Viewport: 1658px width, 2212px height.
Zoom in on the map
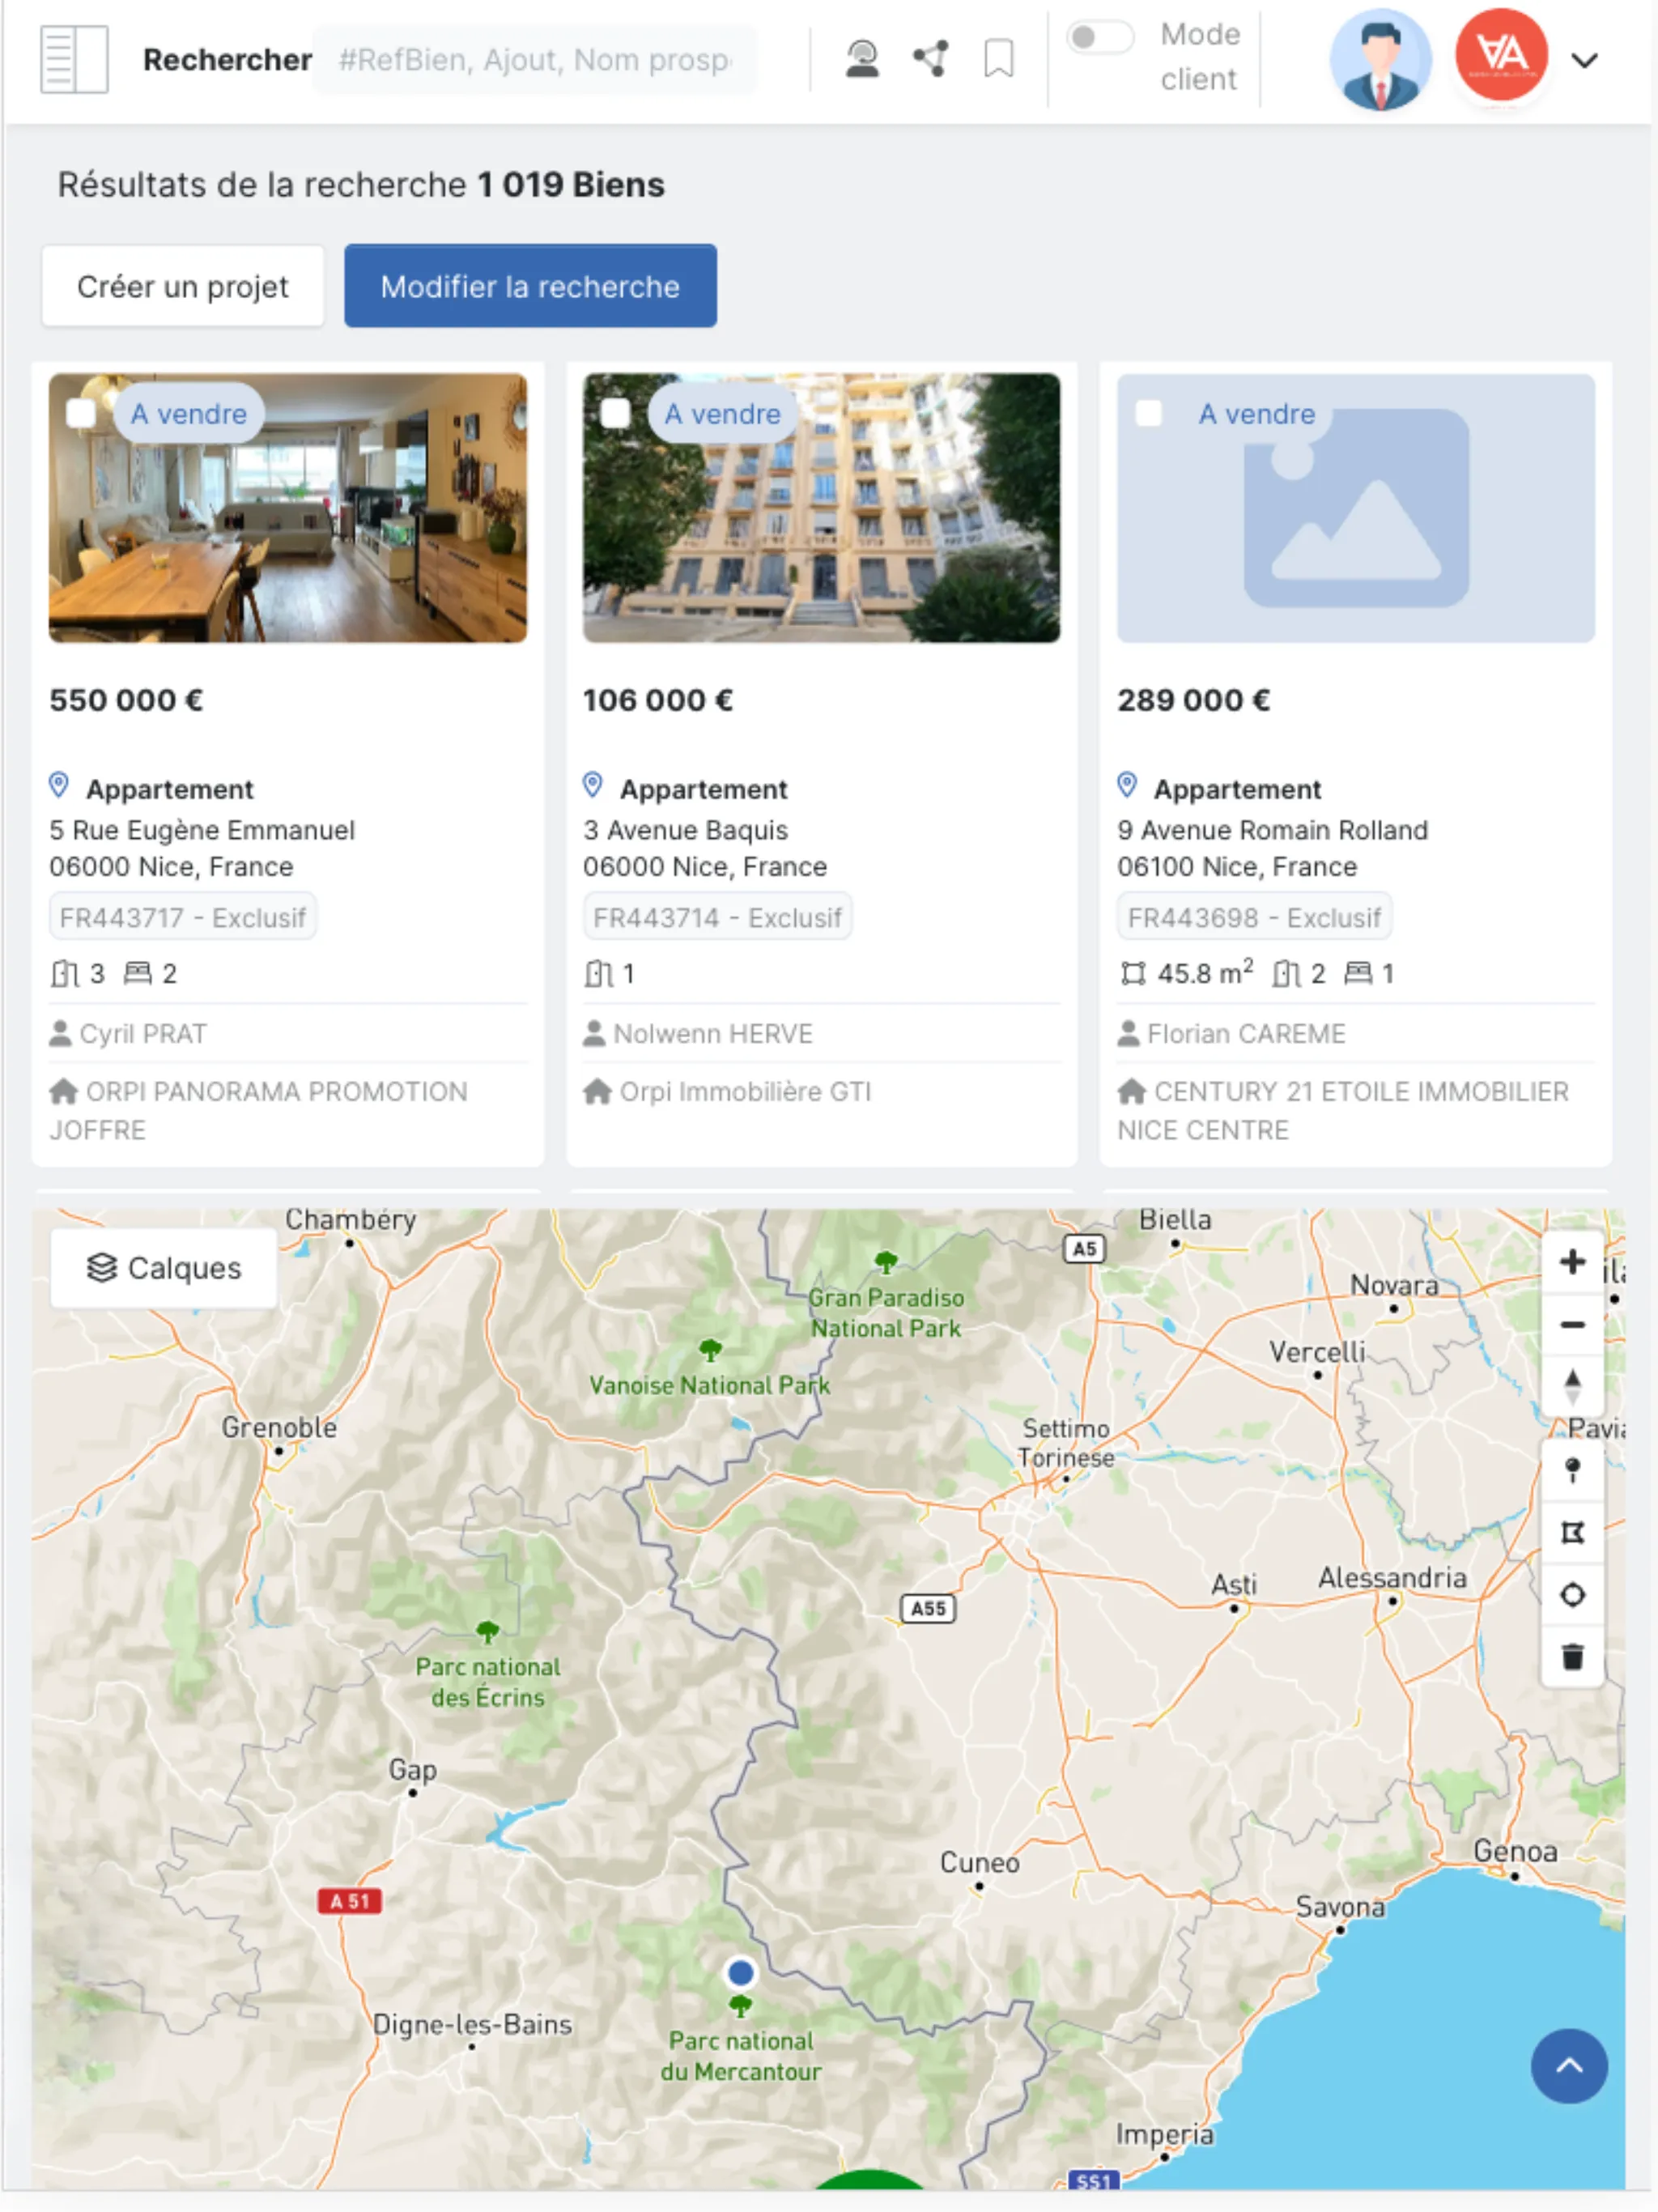click(1572, 1262)
